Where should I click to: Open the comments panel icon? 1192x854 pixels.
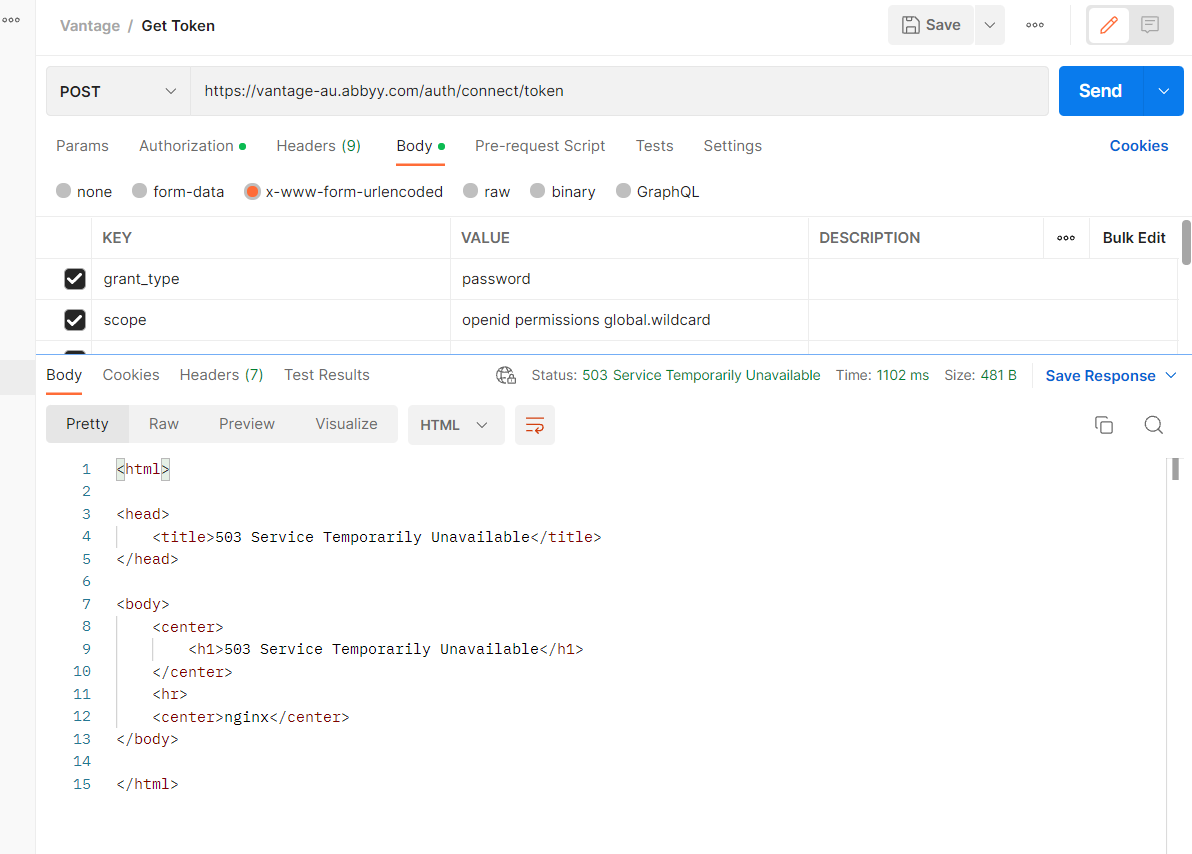tap(1150, 25)
